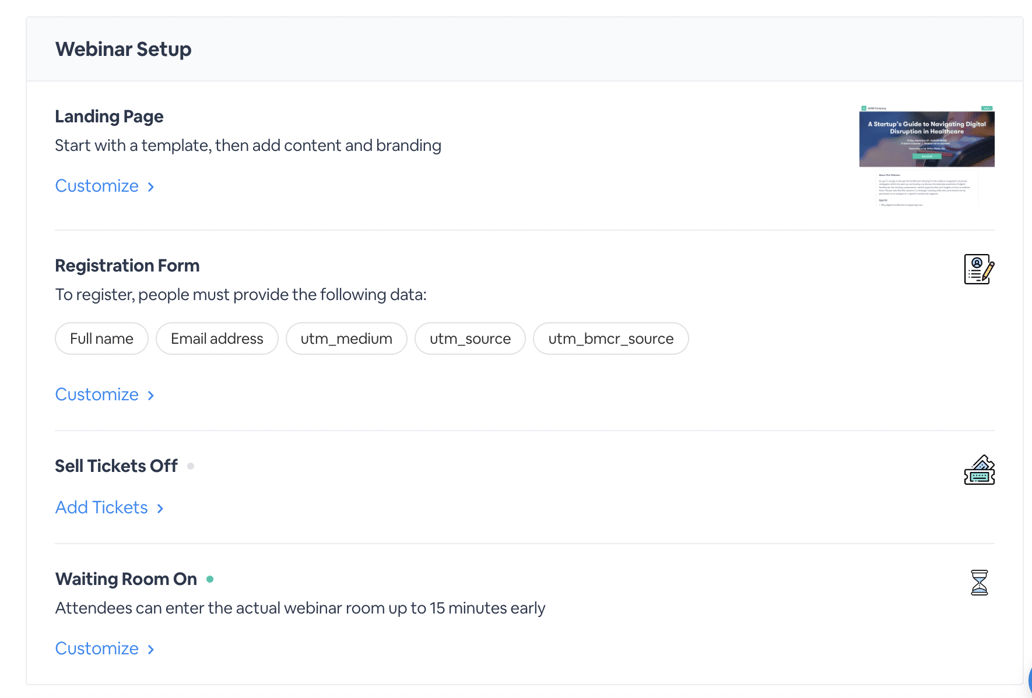Customize the Registration Form

(97, 394)
